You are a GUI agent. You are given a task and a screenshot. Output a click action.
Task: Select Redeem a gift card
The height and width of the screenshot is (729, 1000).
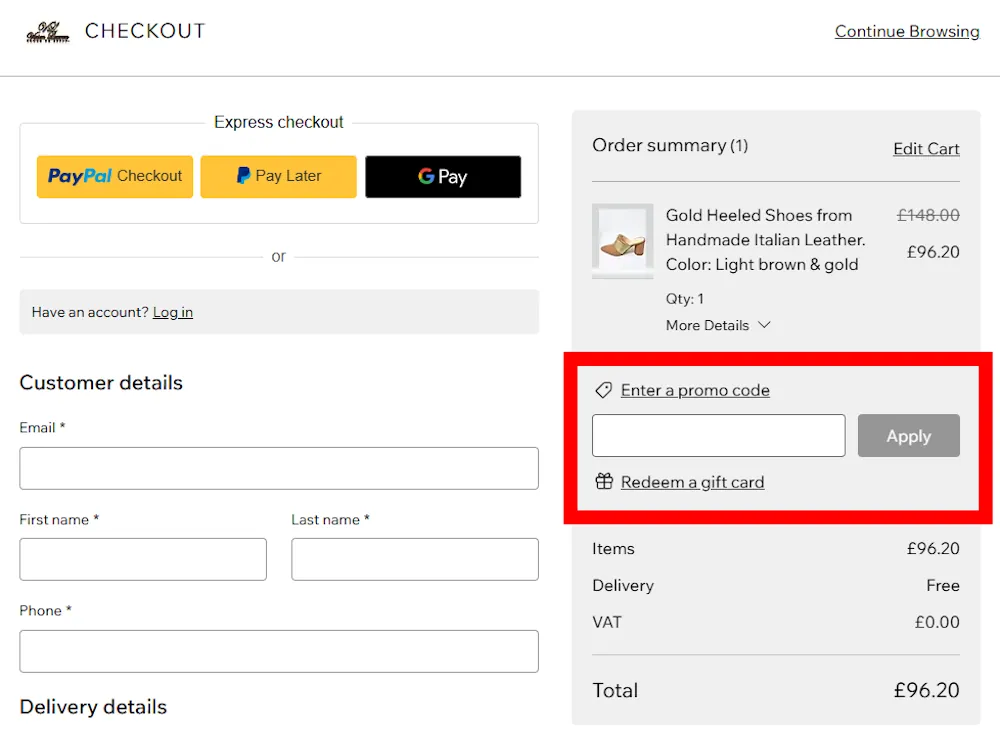pyautogui.click(x=692, y=481)
